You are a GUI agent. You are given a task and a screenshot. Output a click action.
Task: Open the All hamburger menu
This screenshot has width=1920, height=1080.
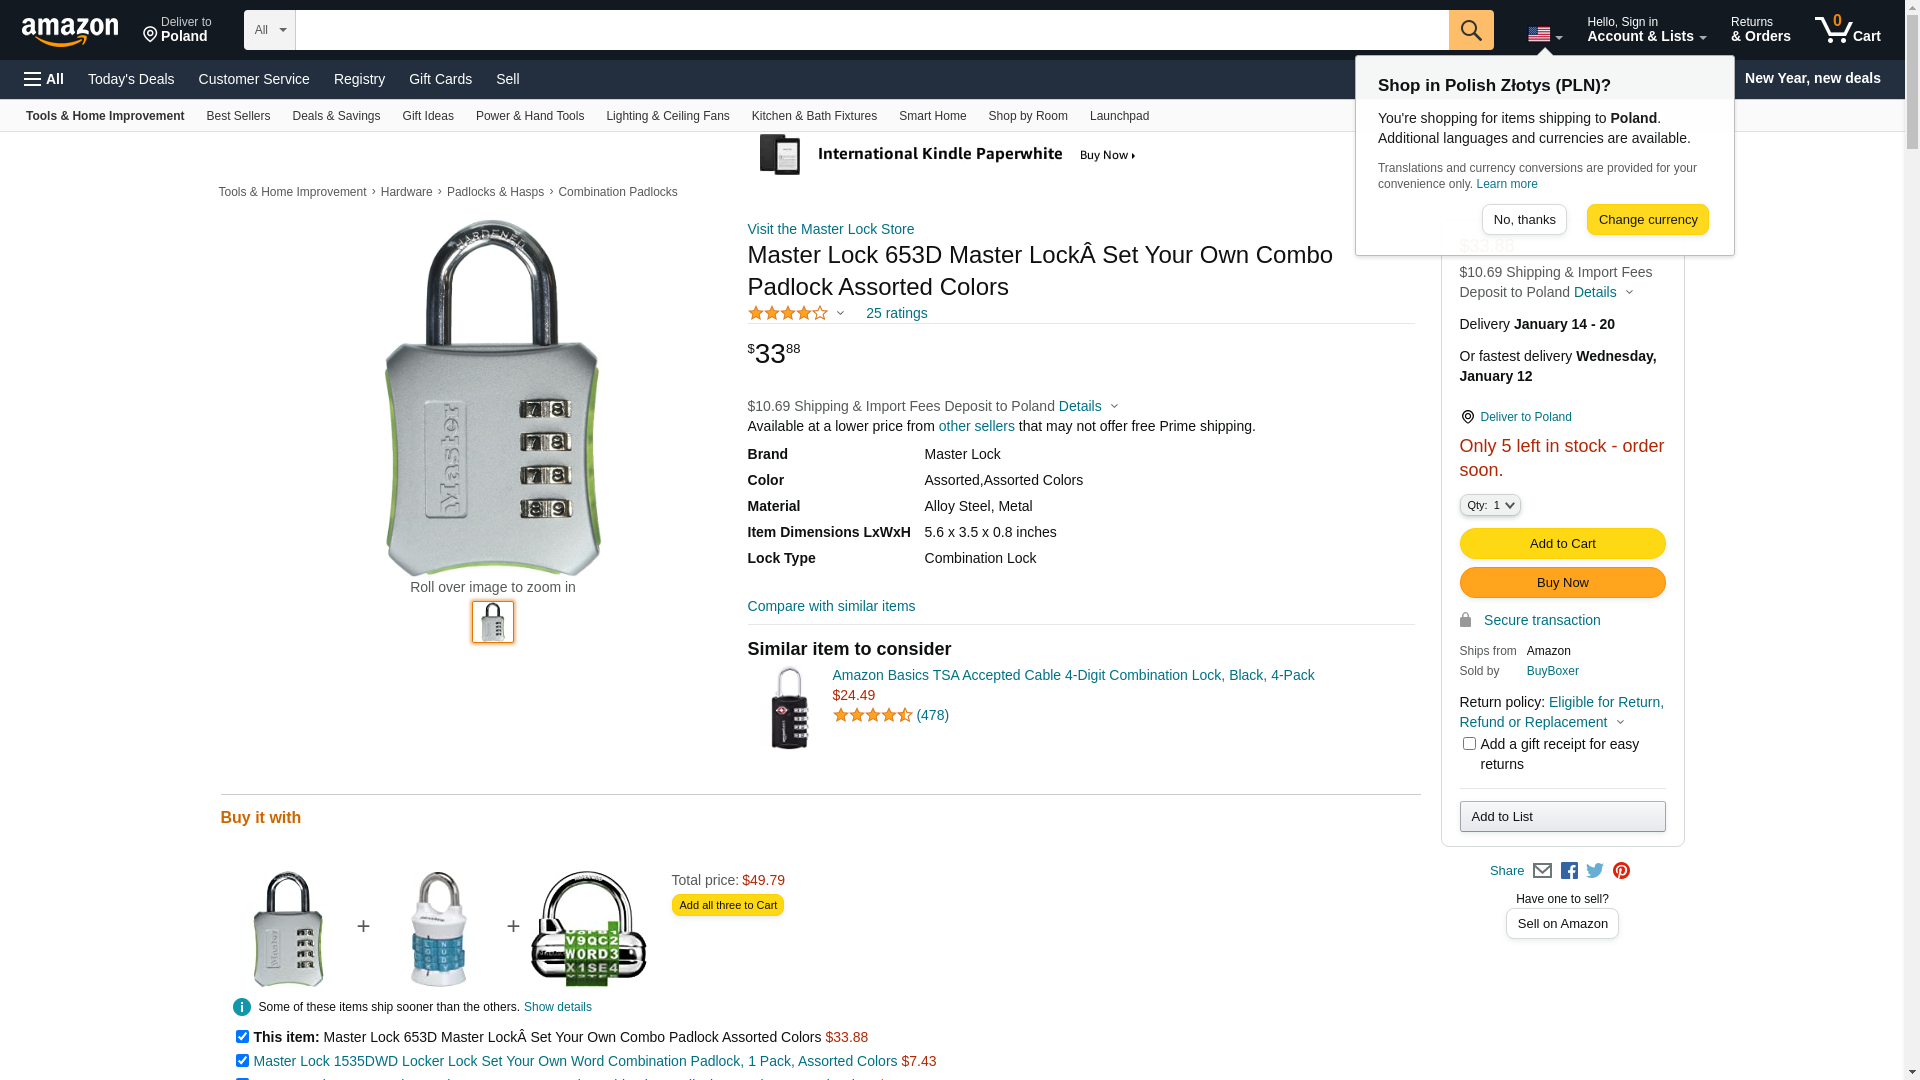tap(44, 79)
